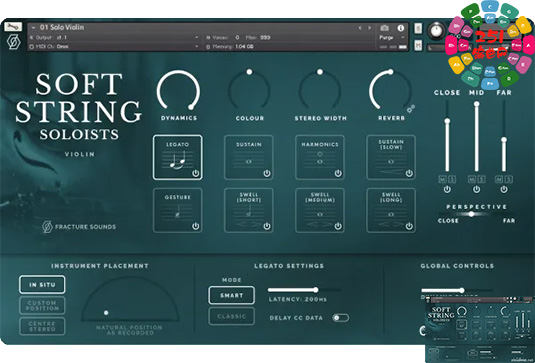Image resolution: width=535 pixels, height=363 pixels.
Task: Mute the Mid mic with M button
Action: 472,179
